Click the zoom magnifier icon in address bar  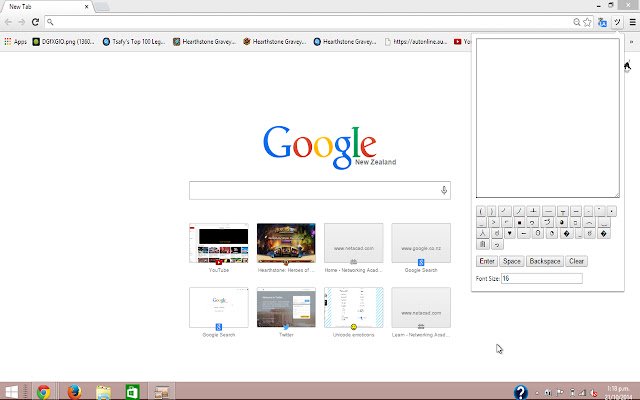(x=576, y=22)
